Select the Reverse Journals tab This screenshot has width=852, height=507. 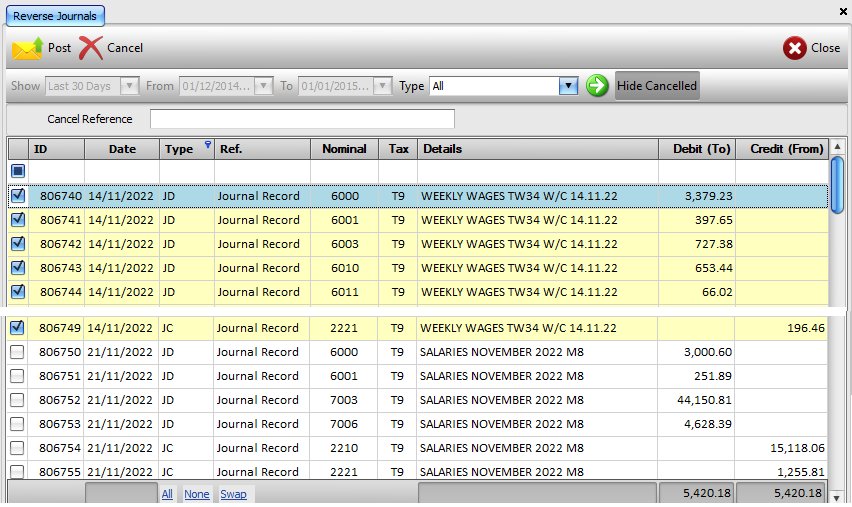coord(53,14)
